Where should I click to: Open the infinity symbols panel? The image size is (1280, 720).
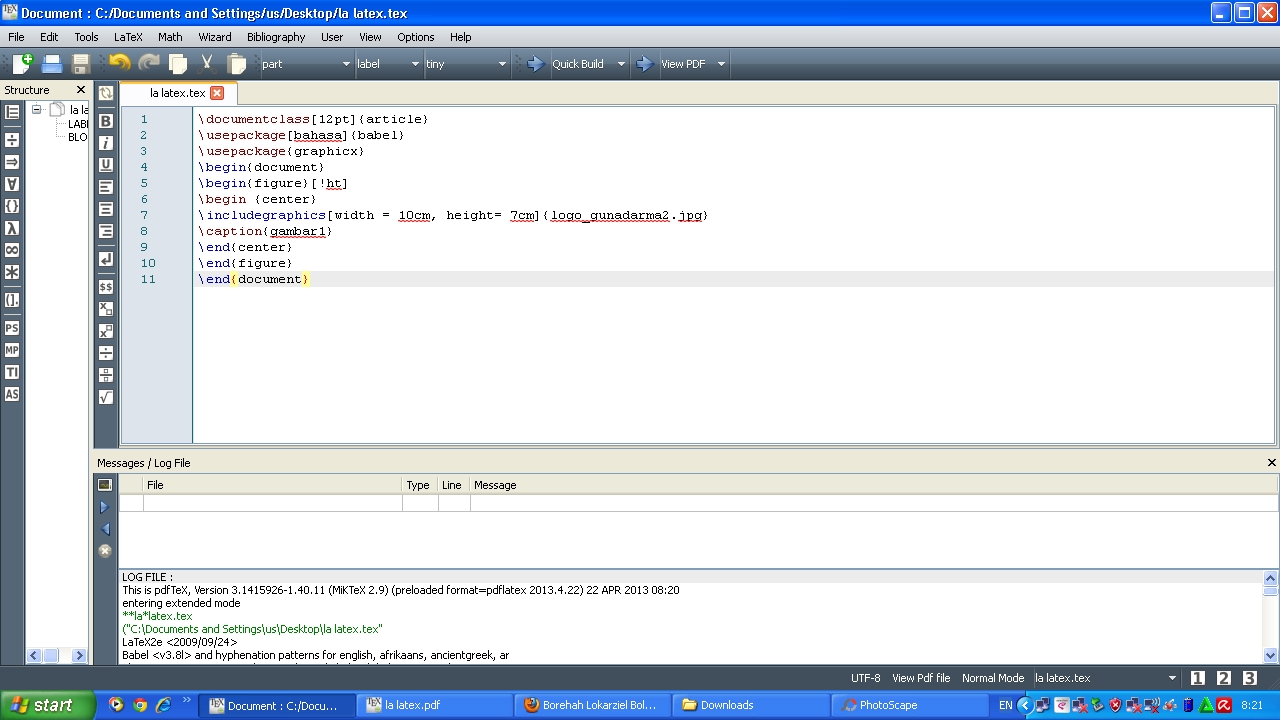(12, 250)
